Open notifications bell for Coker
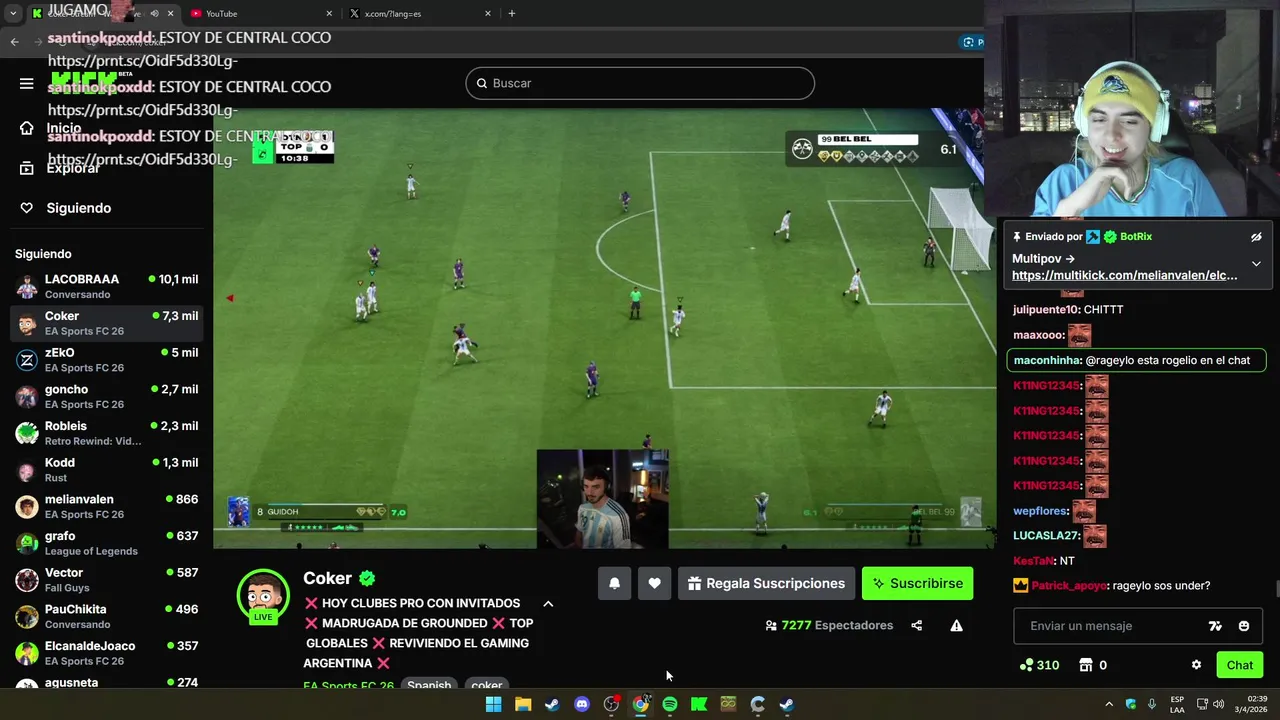The height and width of the screenshot is (720, 1280). click(x=614, y=584)
